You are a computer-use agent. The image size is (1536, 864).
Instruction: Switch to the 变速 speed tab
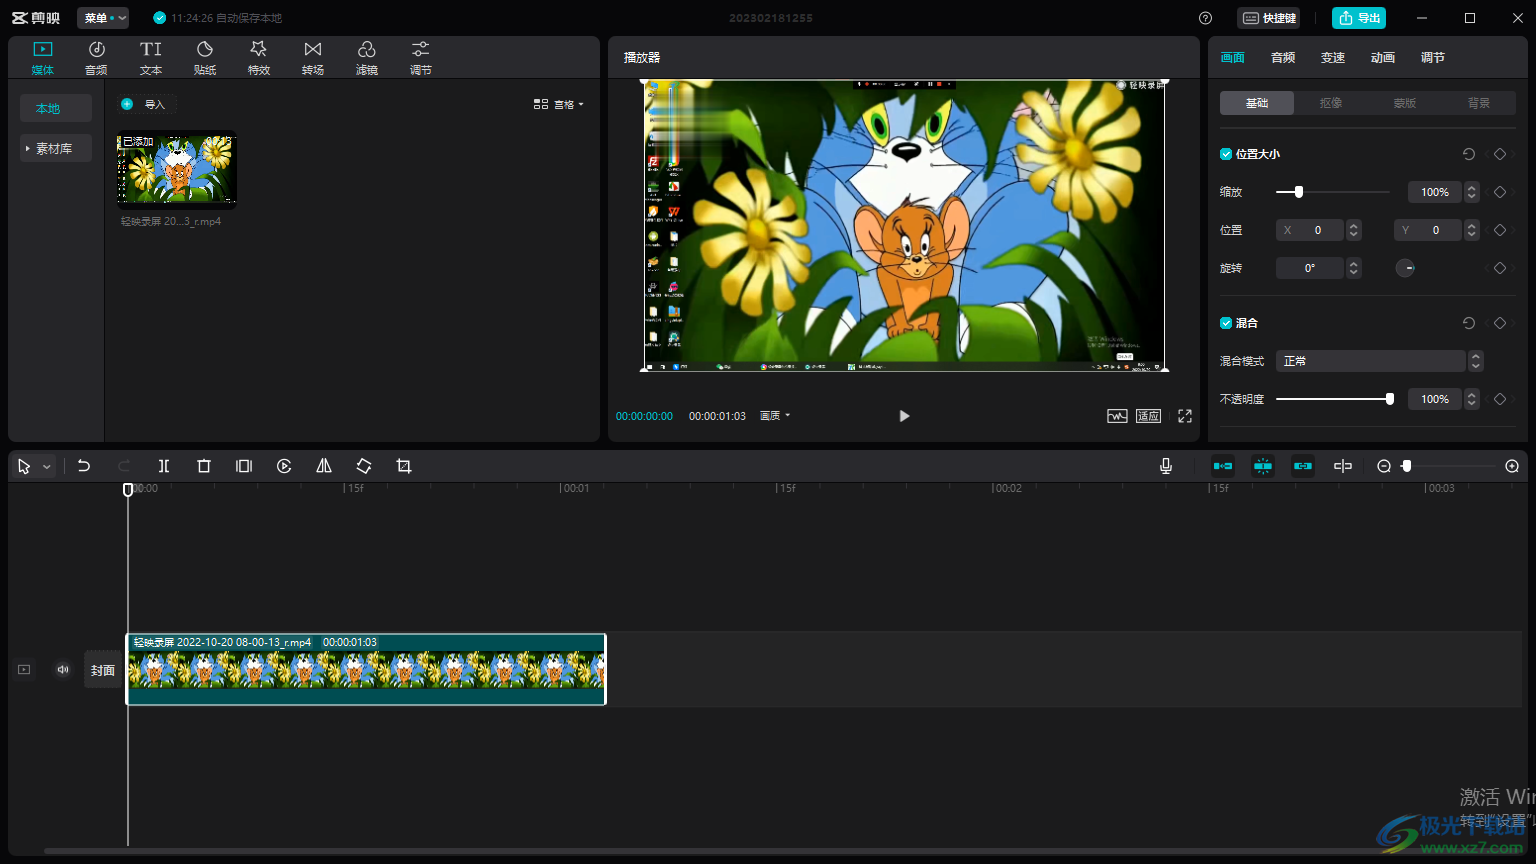click(1333, 58)
